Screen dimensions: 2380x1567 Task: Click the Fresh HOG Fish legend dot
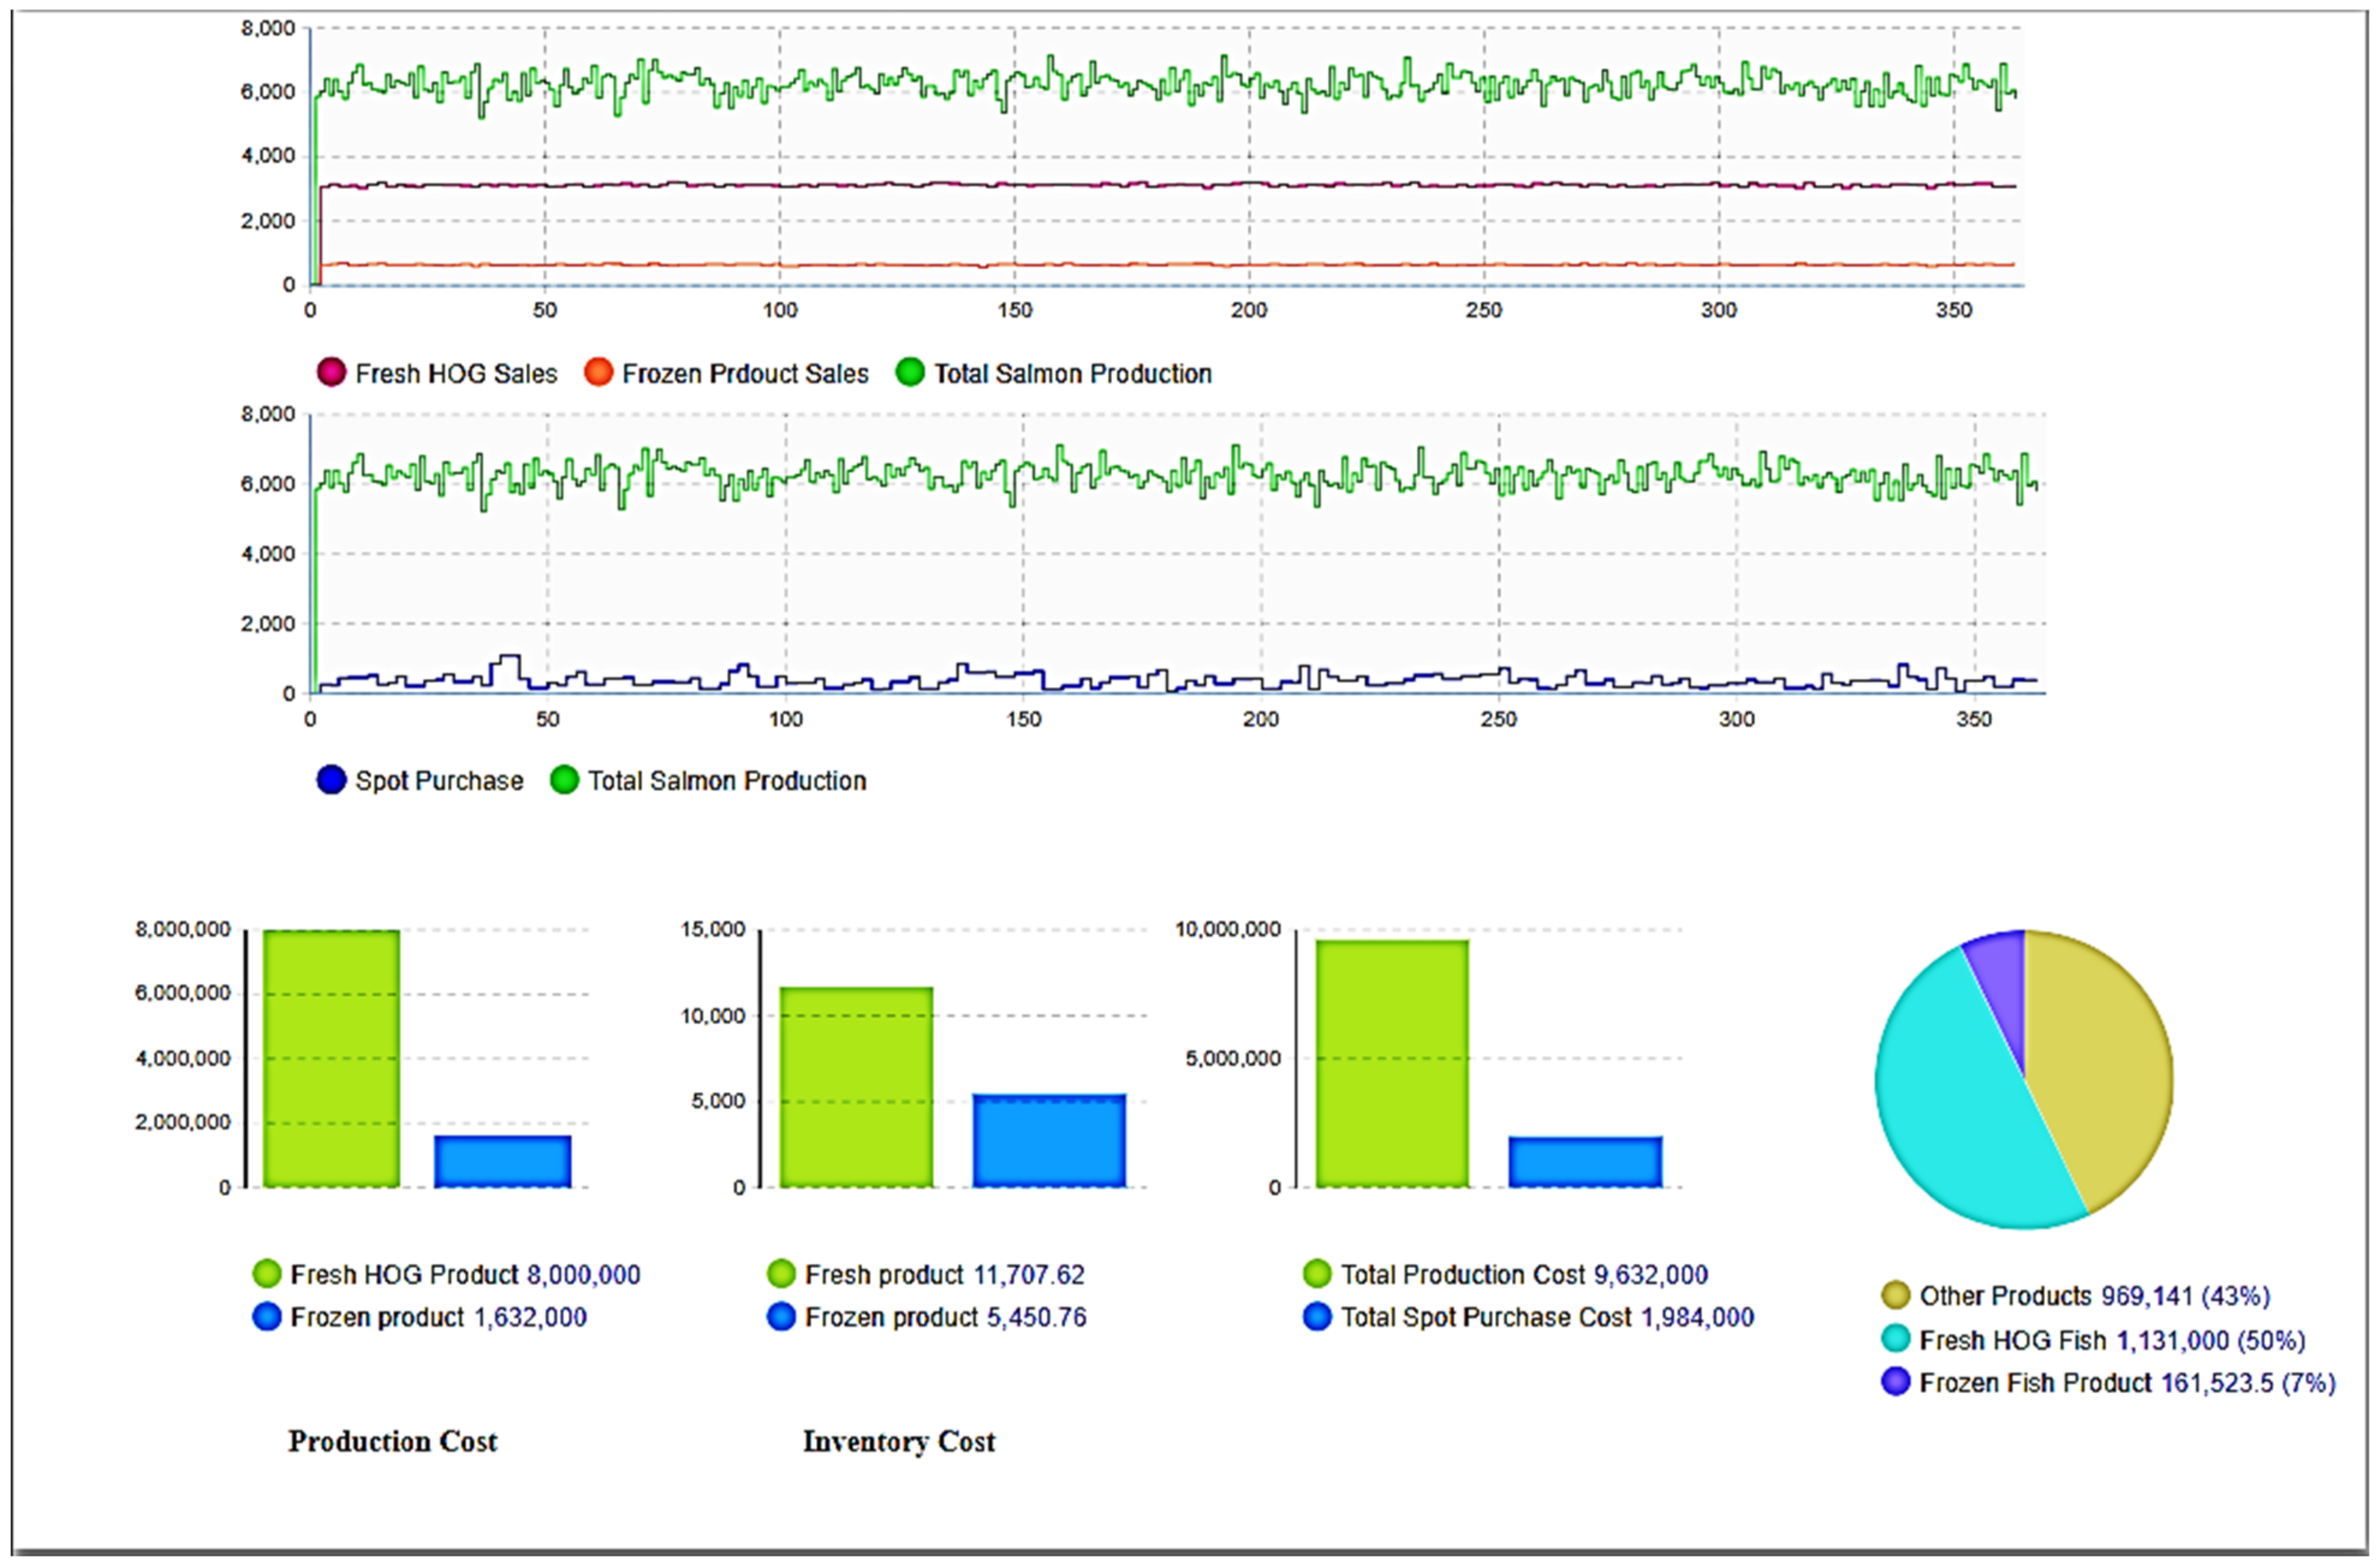pos(1895,1339)
